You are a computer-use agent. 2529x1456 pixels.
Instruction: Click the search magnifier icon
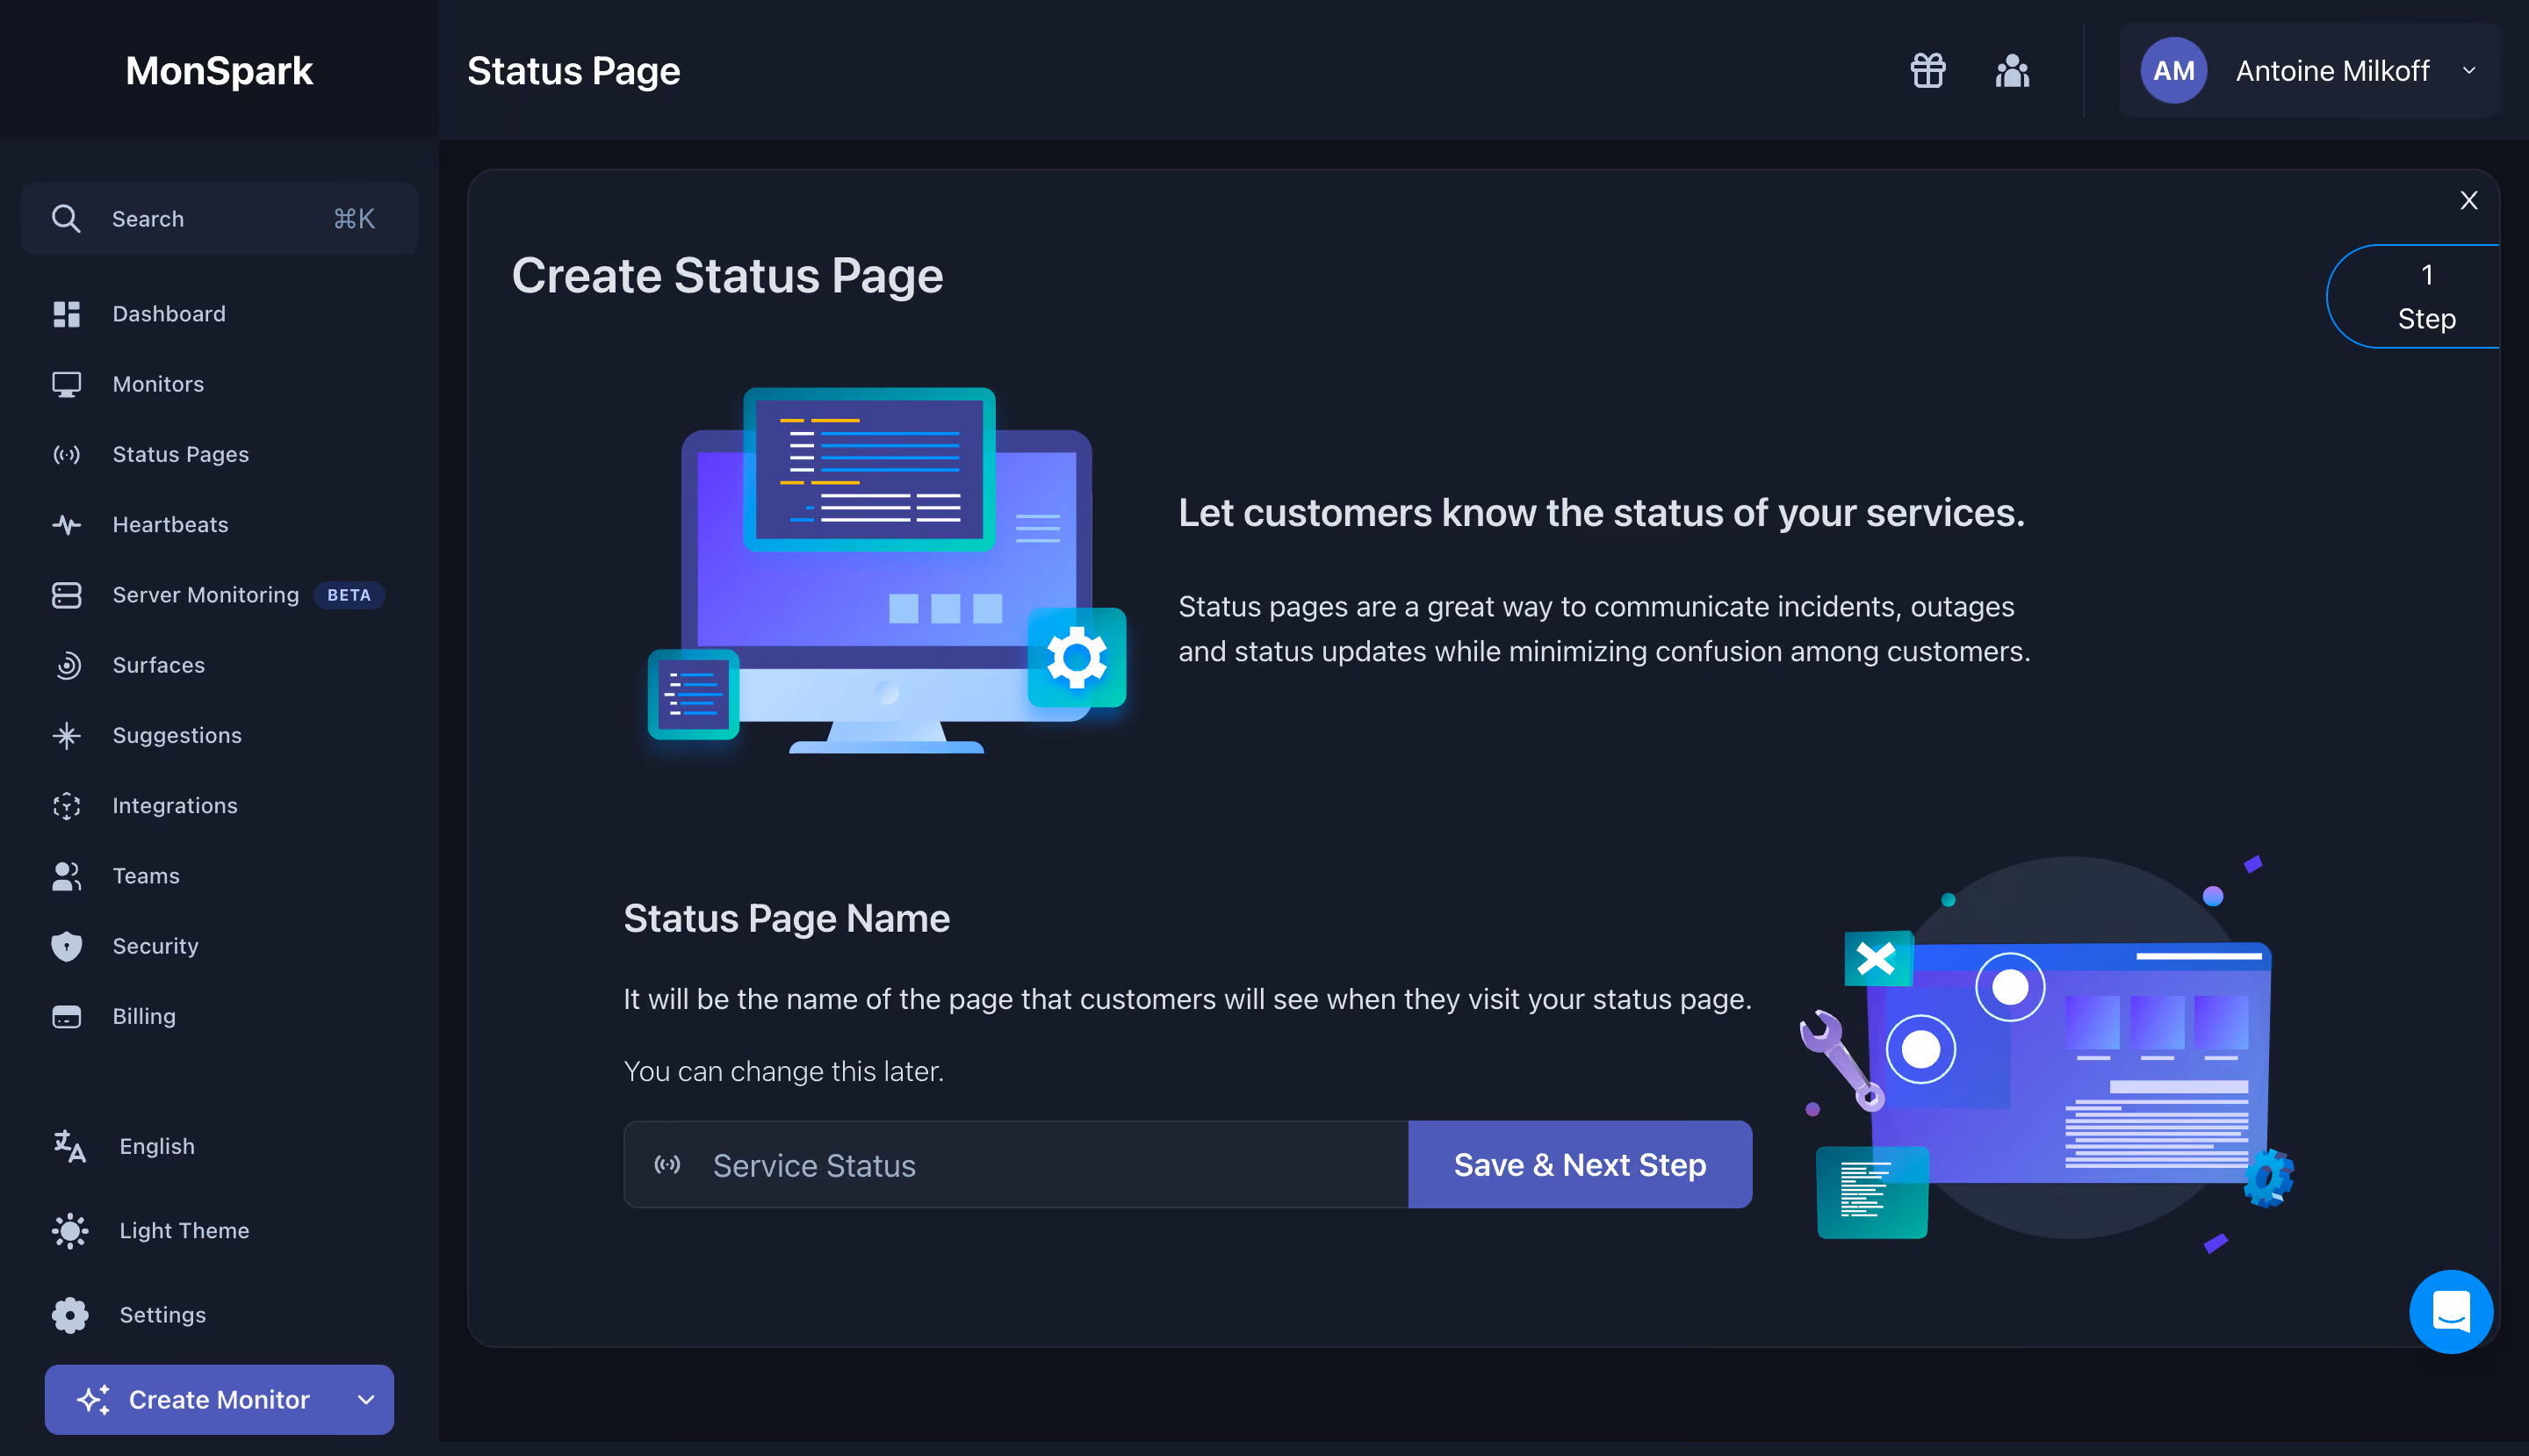(66, 219)
